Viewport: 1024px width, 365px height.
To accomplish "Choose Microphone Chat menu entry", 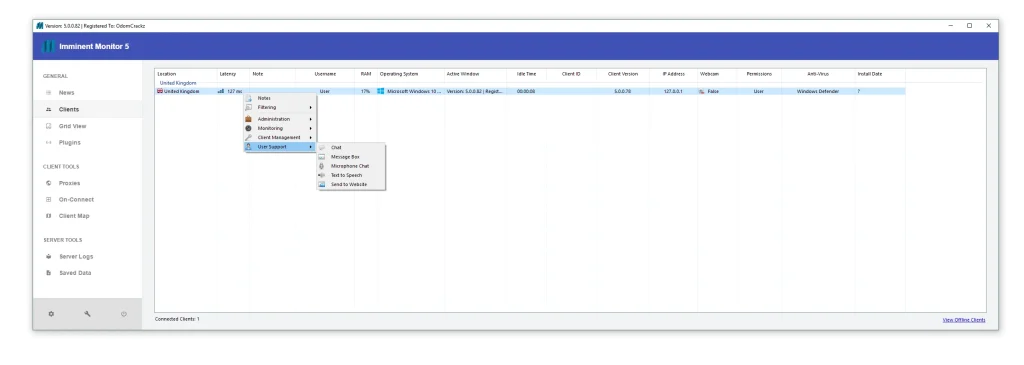I will click(x=351, y=166).
